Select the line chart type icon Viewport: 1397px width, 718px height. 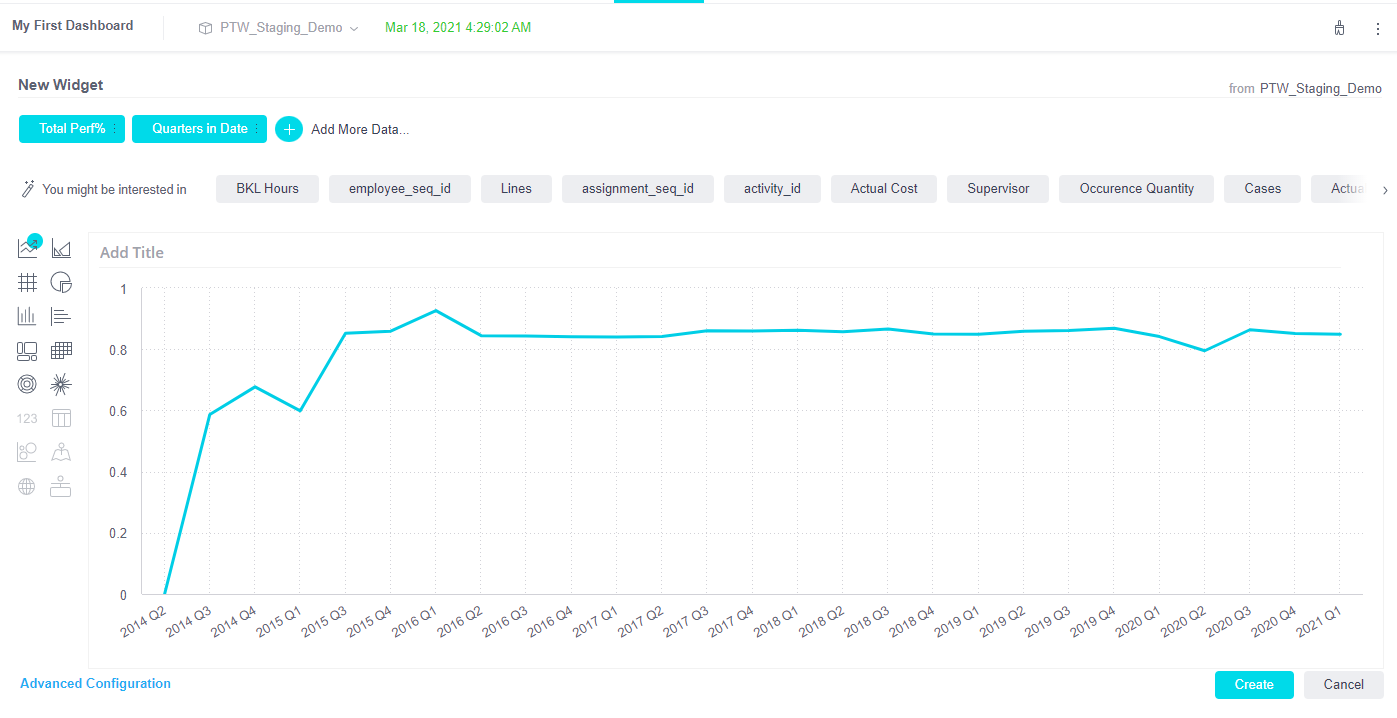(28, 248)
